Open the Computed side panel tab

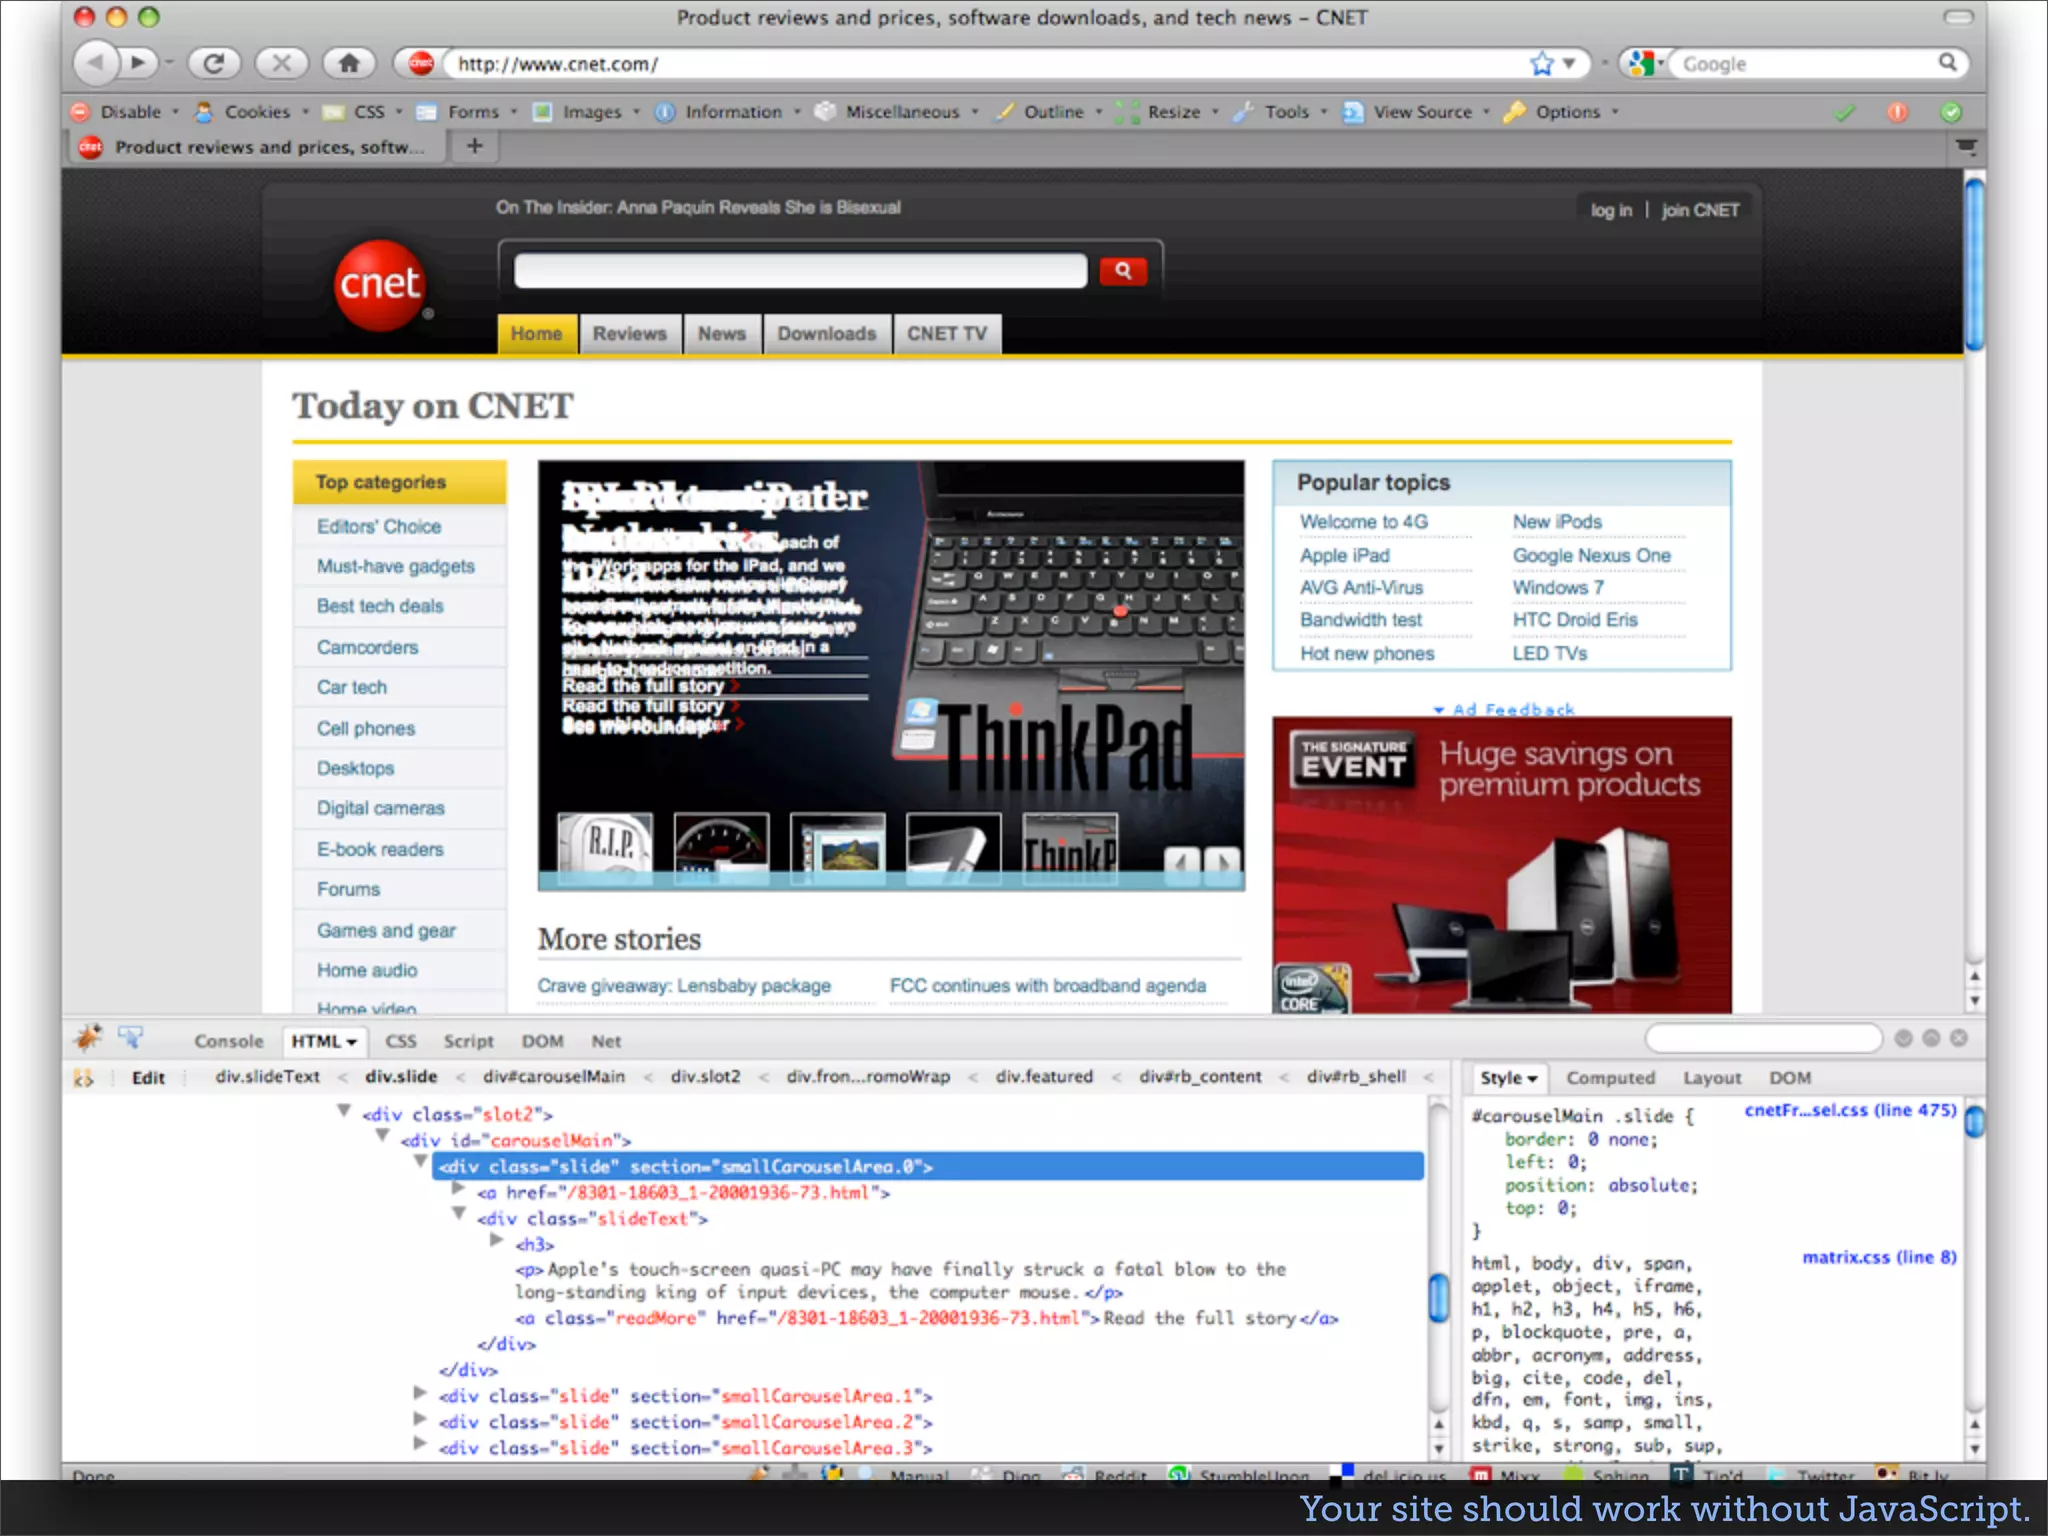pyautogui.click(x=1610, y=1078)
